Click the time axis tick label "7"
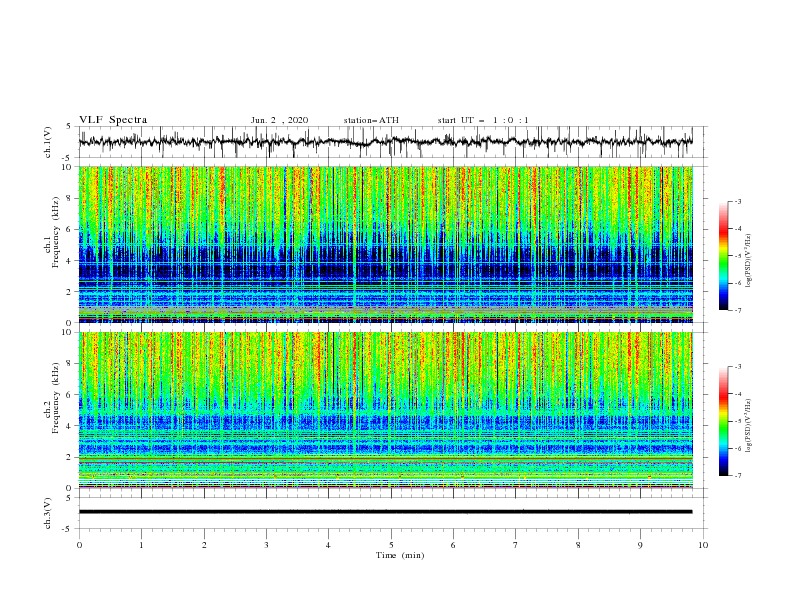Image resolution: width=792 pixels, height=612 pixels. [515, 545]
